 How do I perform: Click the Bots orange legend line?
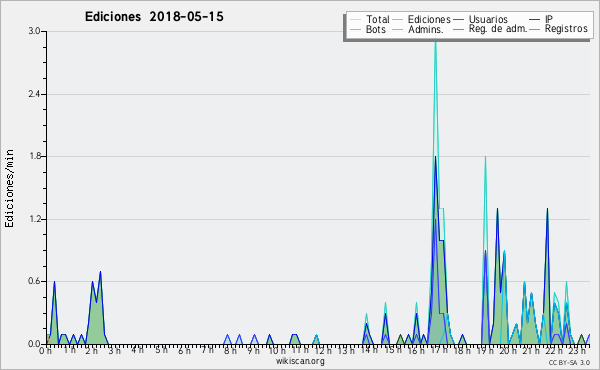click(355, 29)
